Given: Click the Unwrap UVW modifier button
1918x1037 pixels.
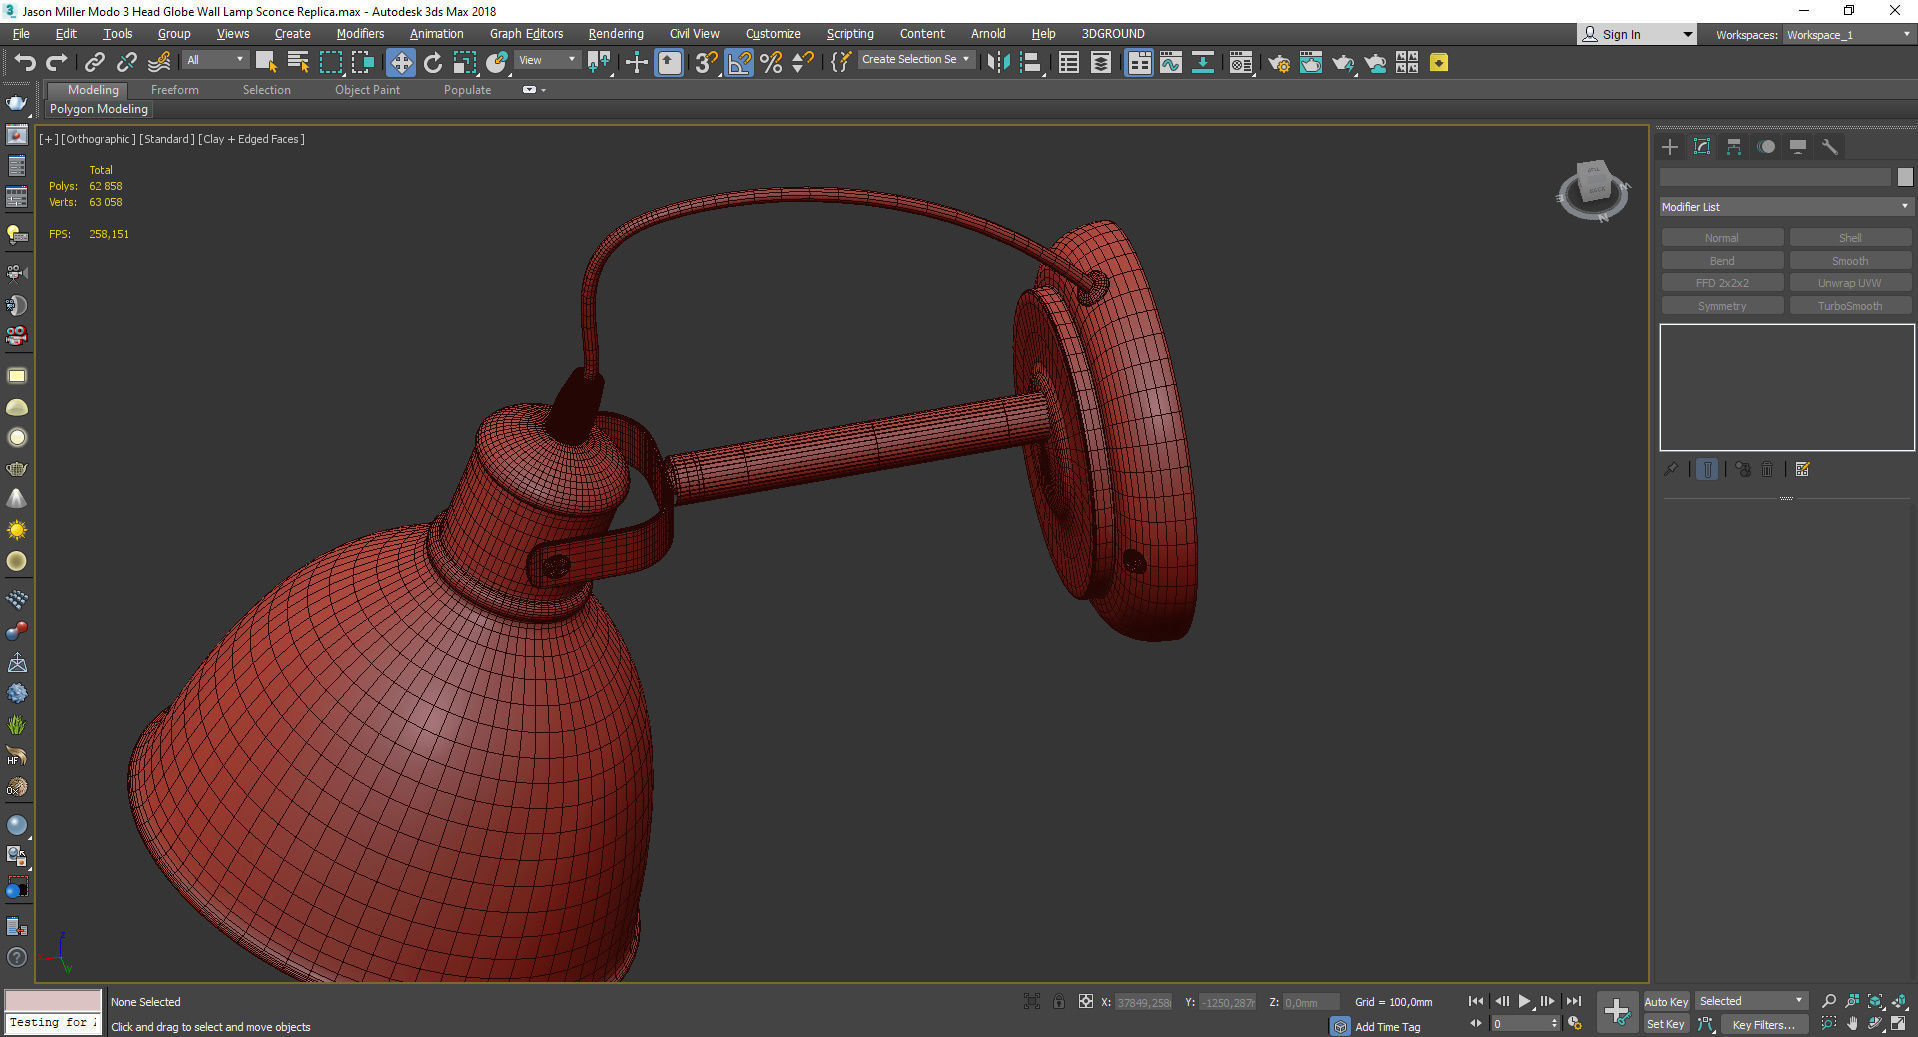Looking at the screenshot, I should [1850, 283].
